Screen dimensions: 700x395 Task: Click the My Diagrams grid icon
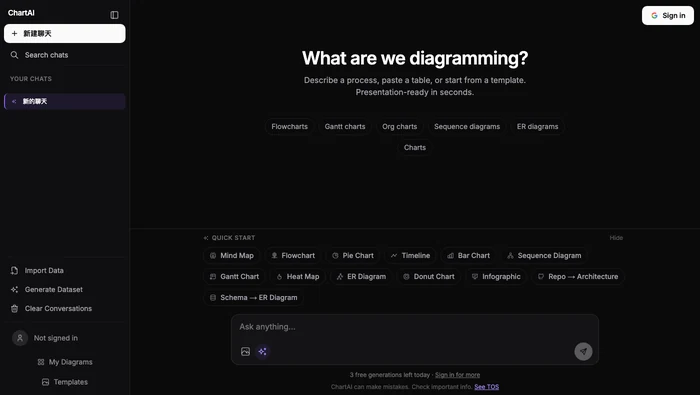point(41,362)
